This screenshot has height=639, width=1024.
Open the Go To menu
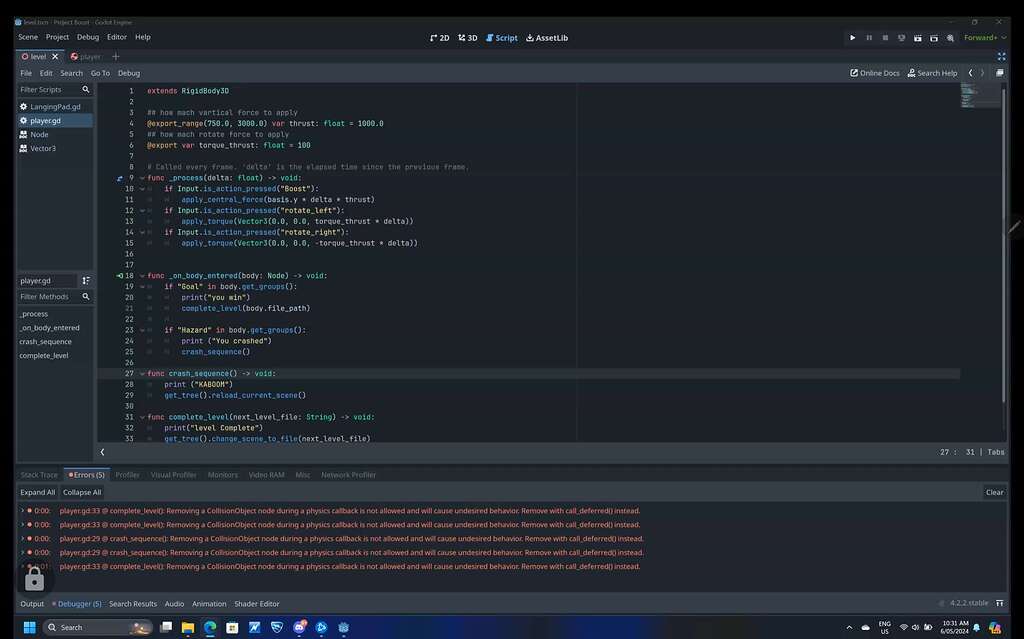pyautogui.click(x=100, y=73)
